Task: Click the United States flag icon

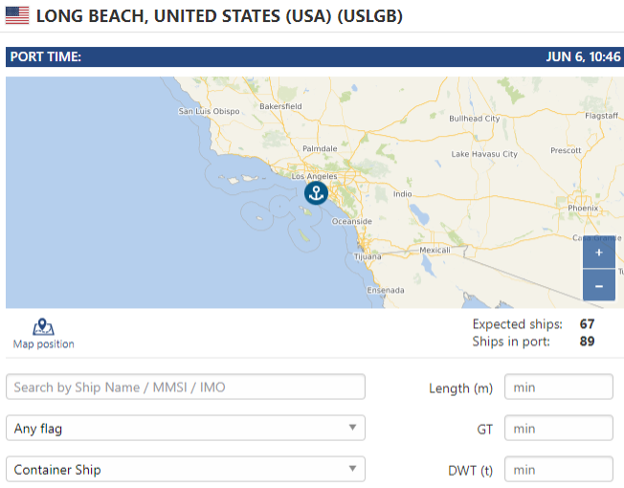Action: point(17,16)
